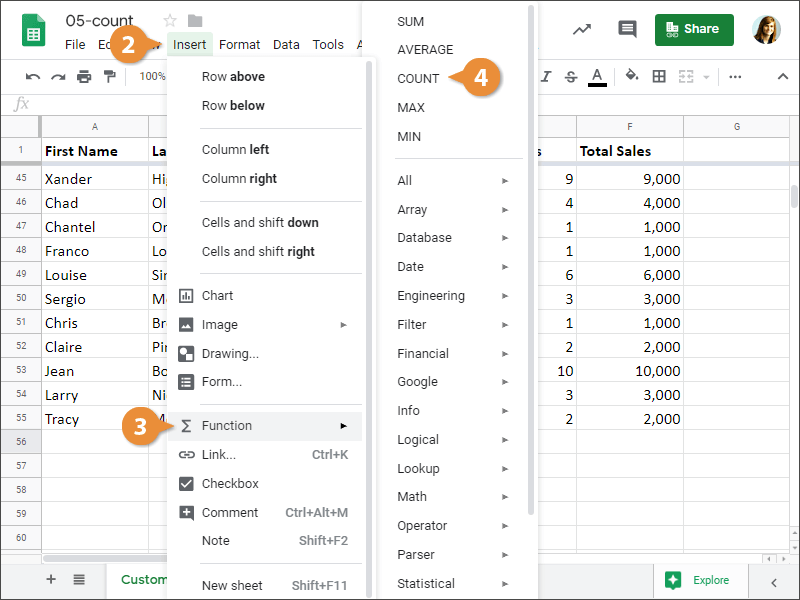Open the text color underline A
This screenshot has height=600, width=800.
597,77
